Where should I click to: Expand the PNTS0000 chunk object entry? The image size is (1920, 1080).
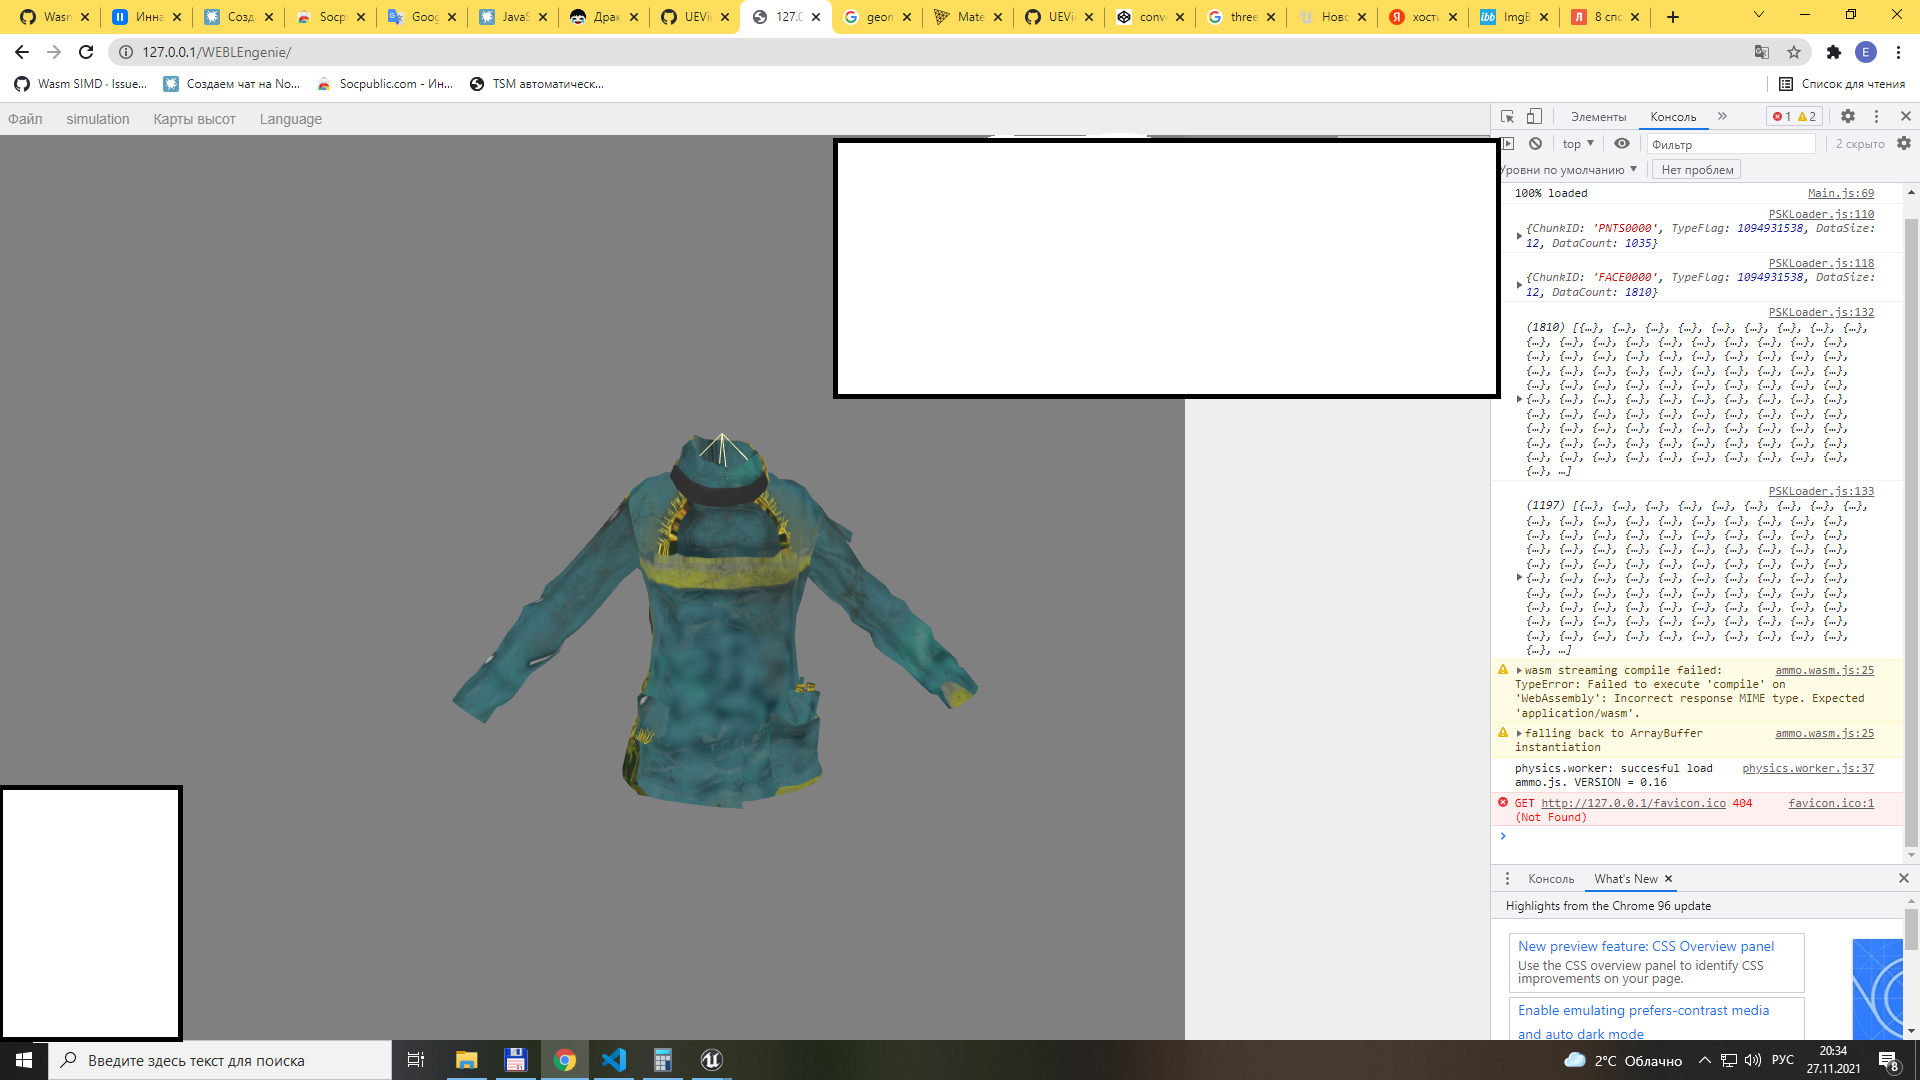(1519, 236)
